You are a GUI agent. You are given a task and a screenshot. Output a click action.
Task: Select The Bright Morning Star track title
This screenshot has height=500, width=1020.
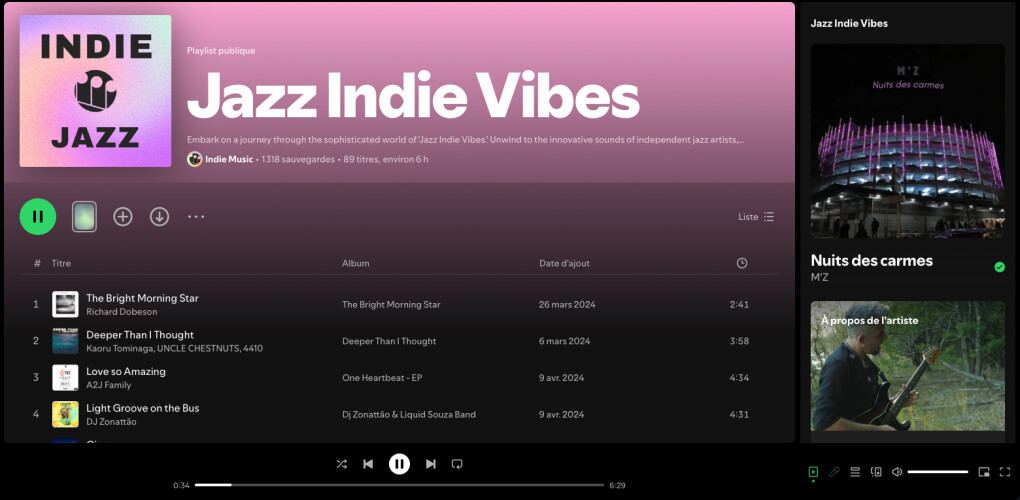[x=142, y=298]
